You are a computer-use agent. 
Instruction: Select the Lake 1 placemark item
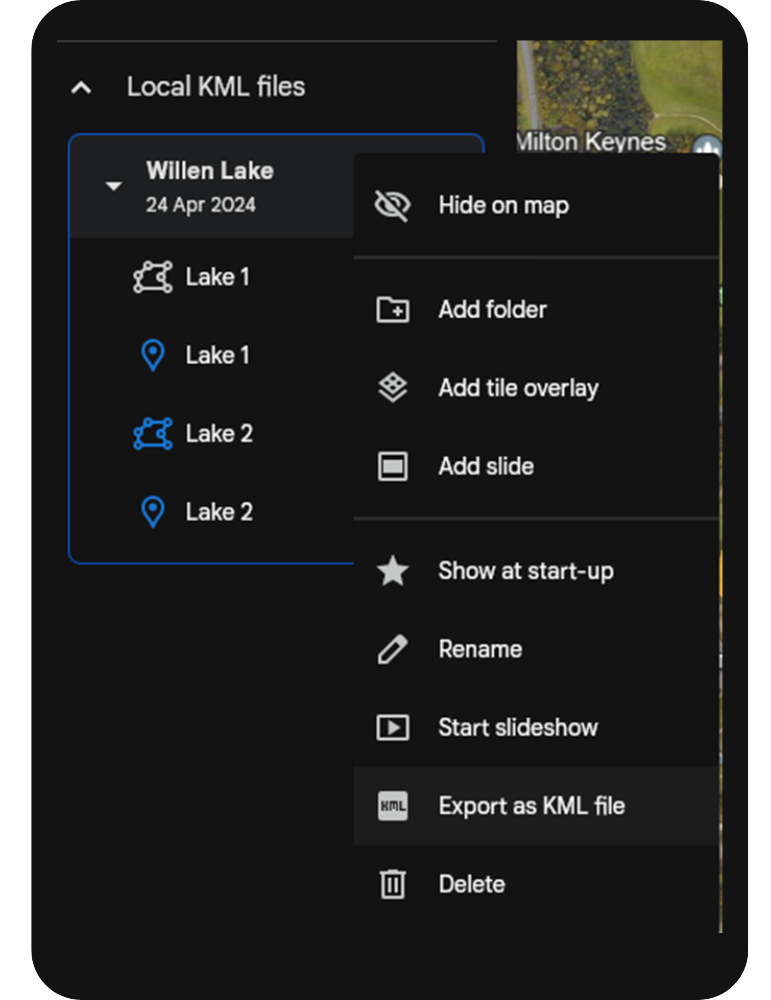coord(217,355)
